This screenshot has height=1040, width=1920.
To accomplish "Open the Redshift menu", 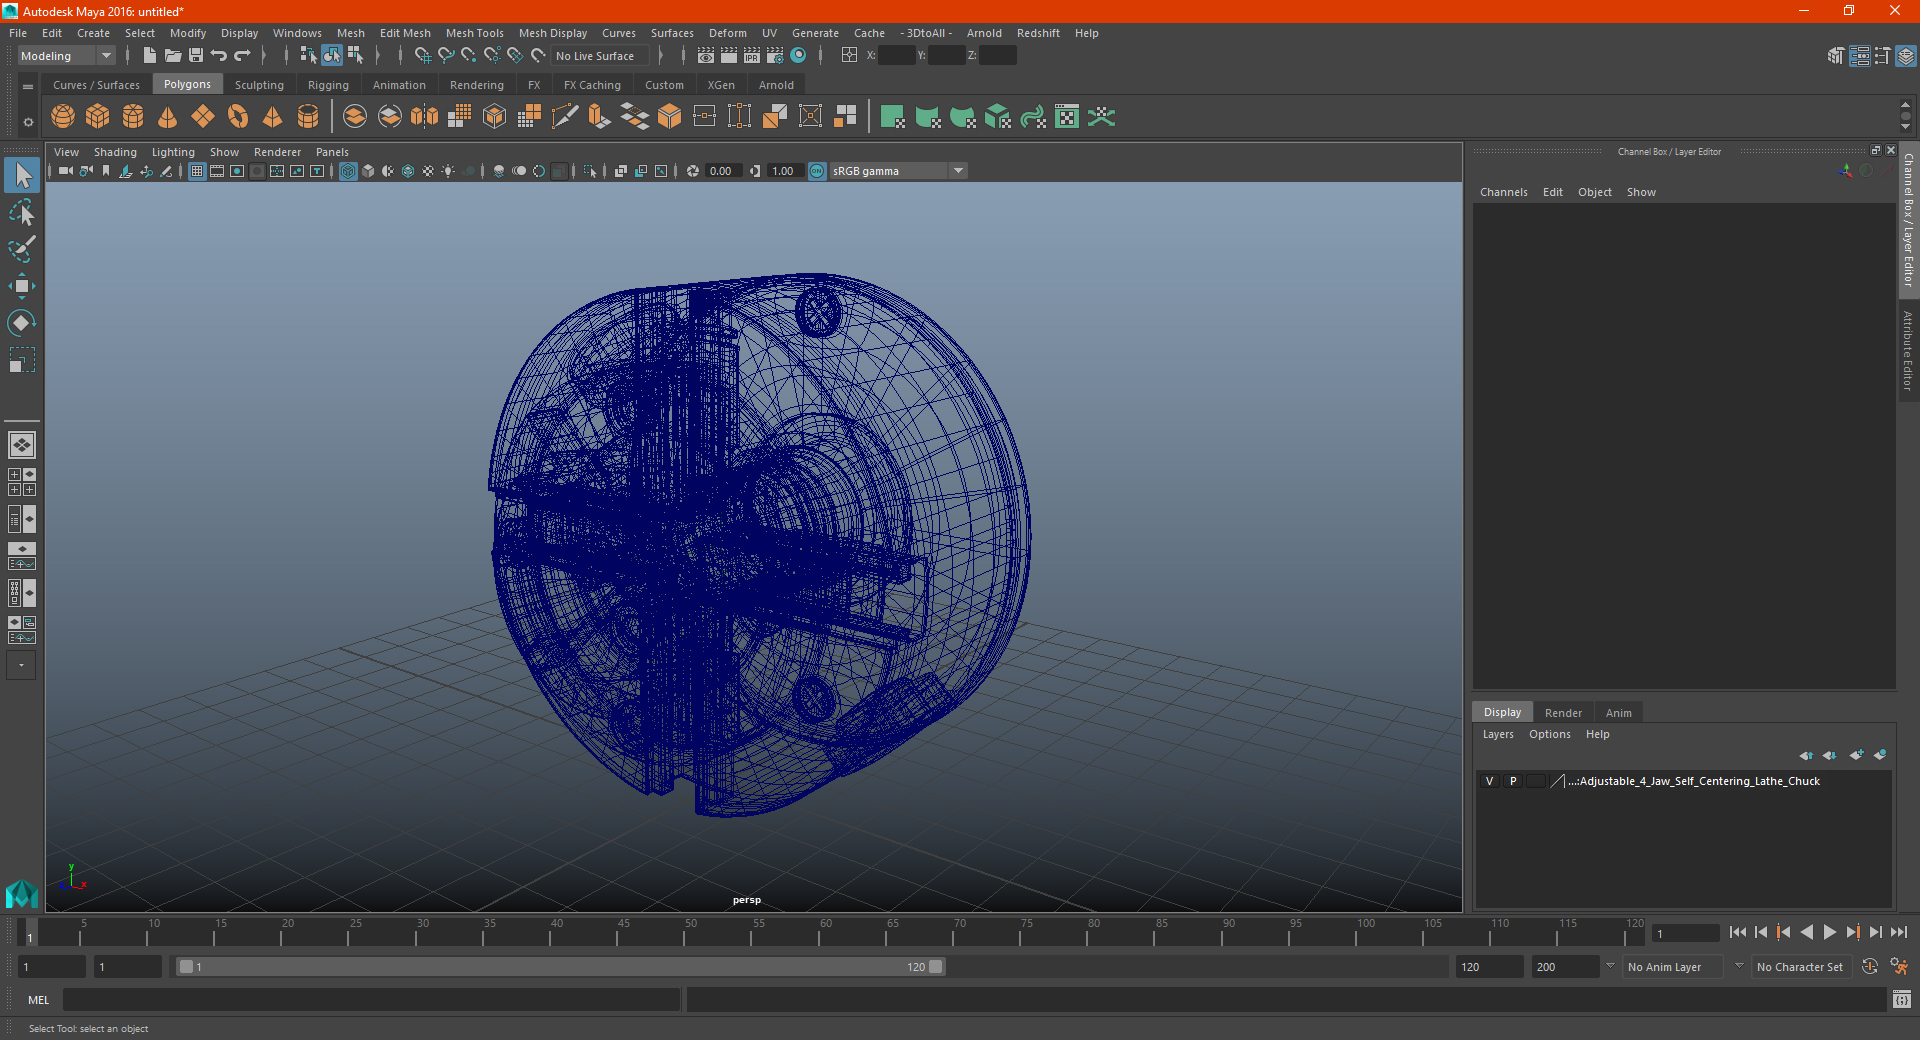I will coord(1038,33).
